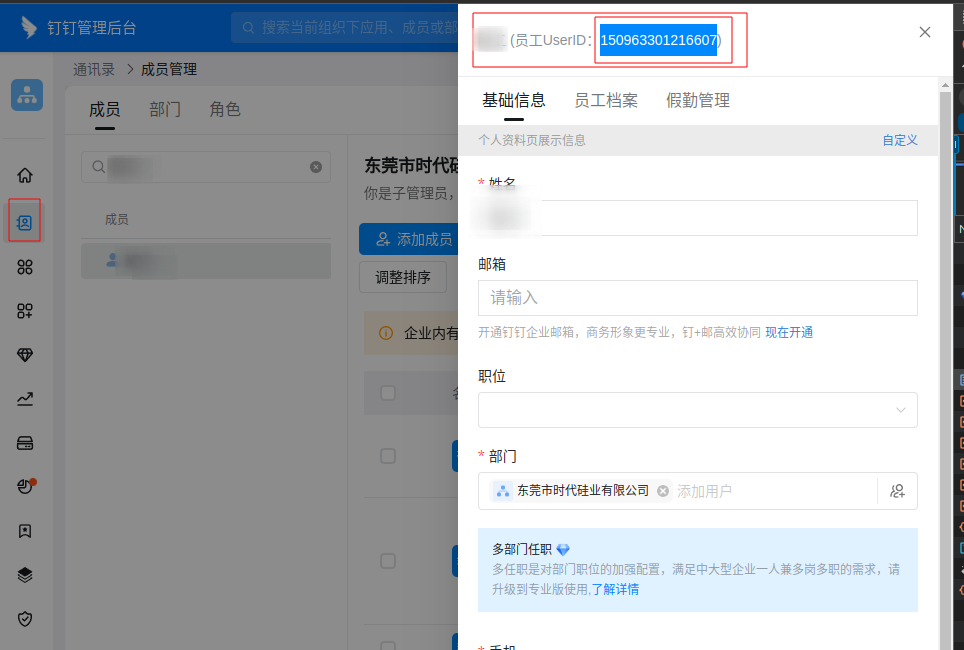
Task: Open the trend chart analytics sidebar icon
Action: (x=25, y=399)
